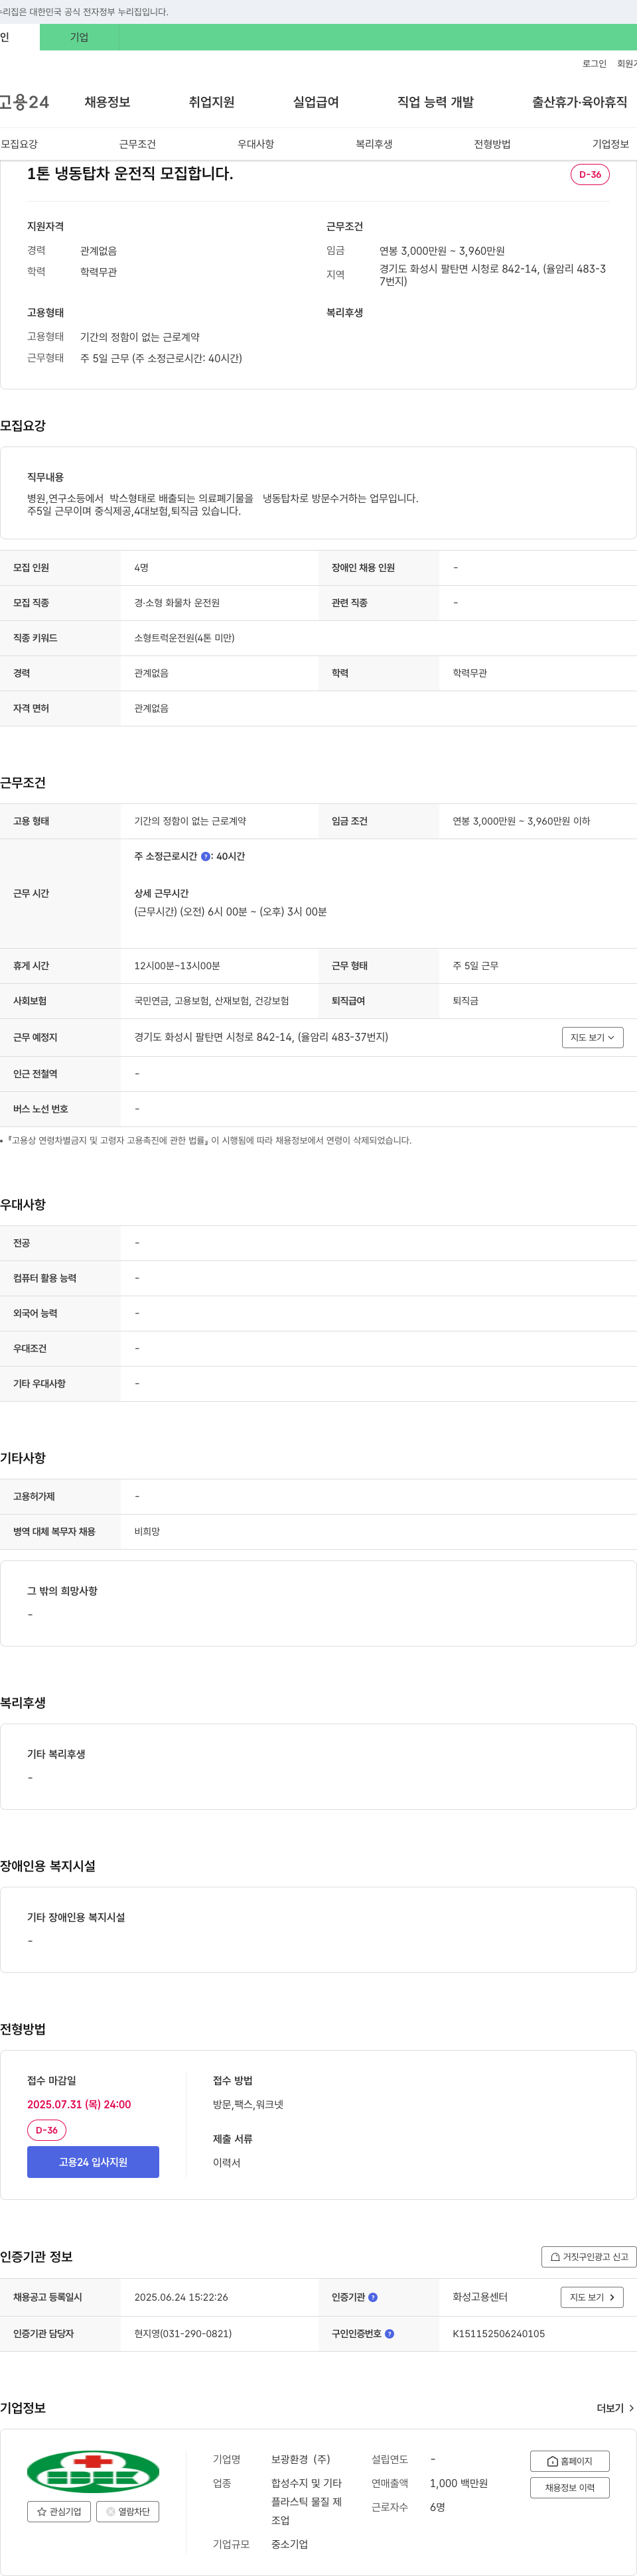The width and height of the screenshot is (637, 2576).
Task: Click 소형트럭운전원(4톤 미만) keyword text
Action: click(184, 637)
